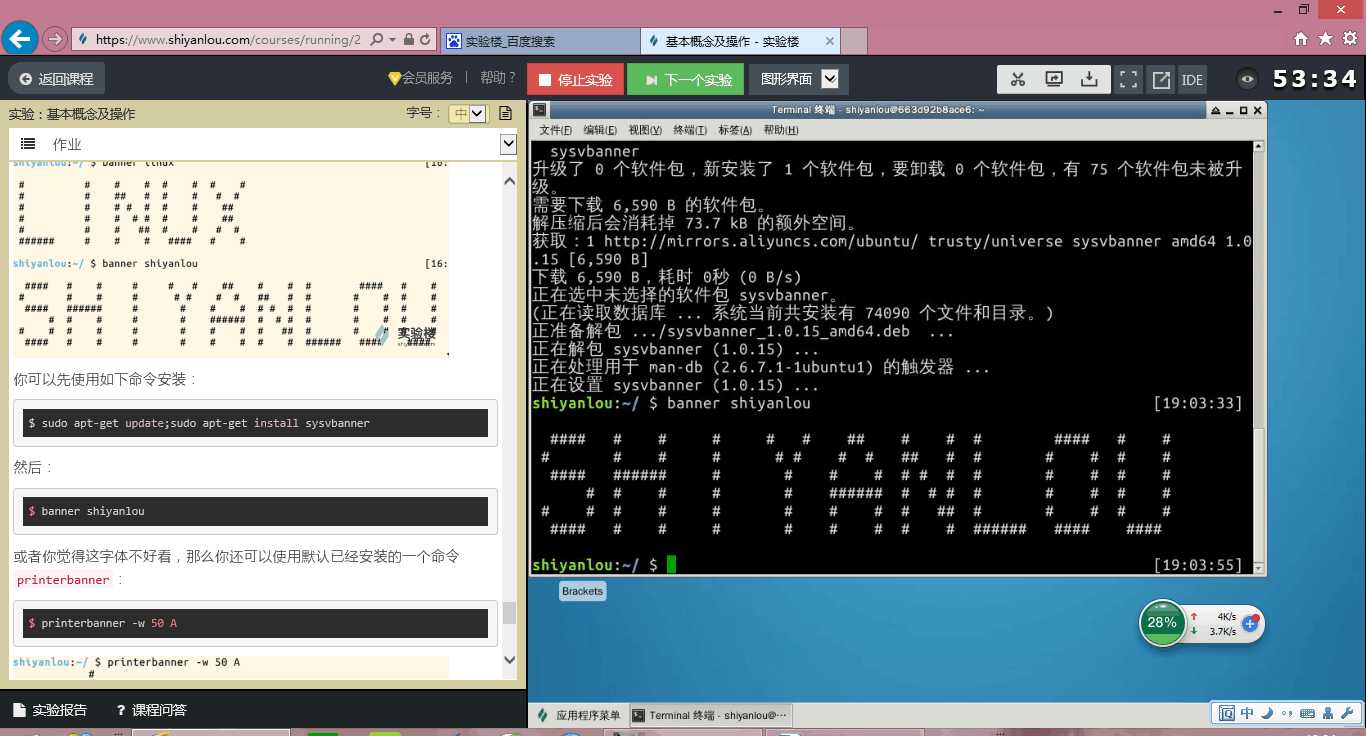Viewport: 1366px width, 736px height.
Task: Select the 基本概念及操作 - 实验楼 tab
Action: [x=740, y=41]
